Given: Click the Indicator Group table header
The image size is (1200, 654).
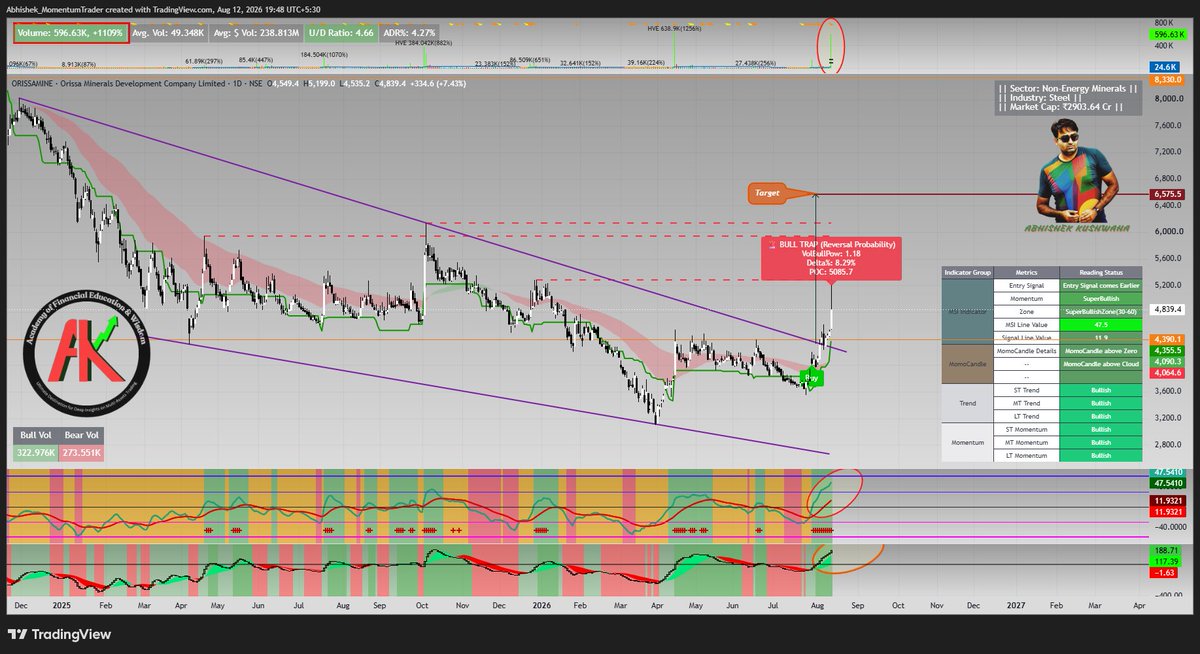Looking at the screenshot, I should [x=965, y=272].
